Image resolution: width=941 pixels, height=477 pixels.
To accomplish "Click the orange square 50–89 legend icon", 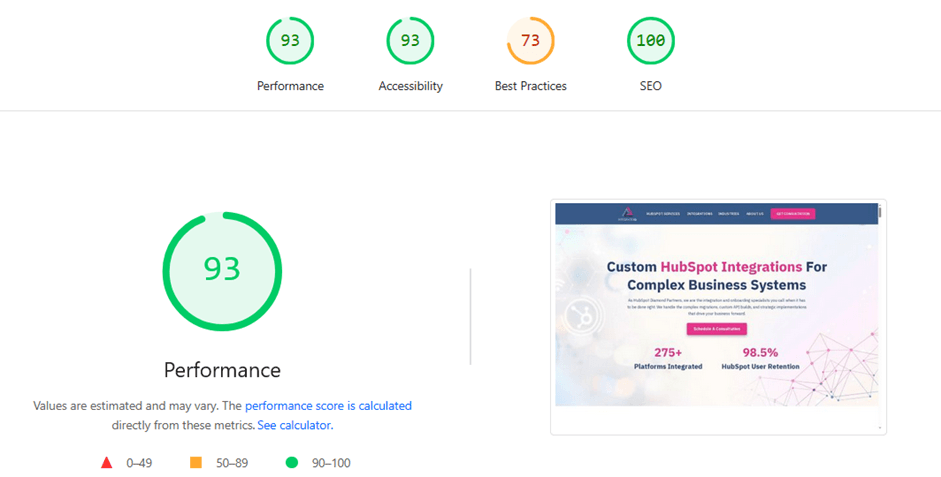I will [x=196, y=463].
